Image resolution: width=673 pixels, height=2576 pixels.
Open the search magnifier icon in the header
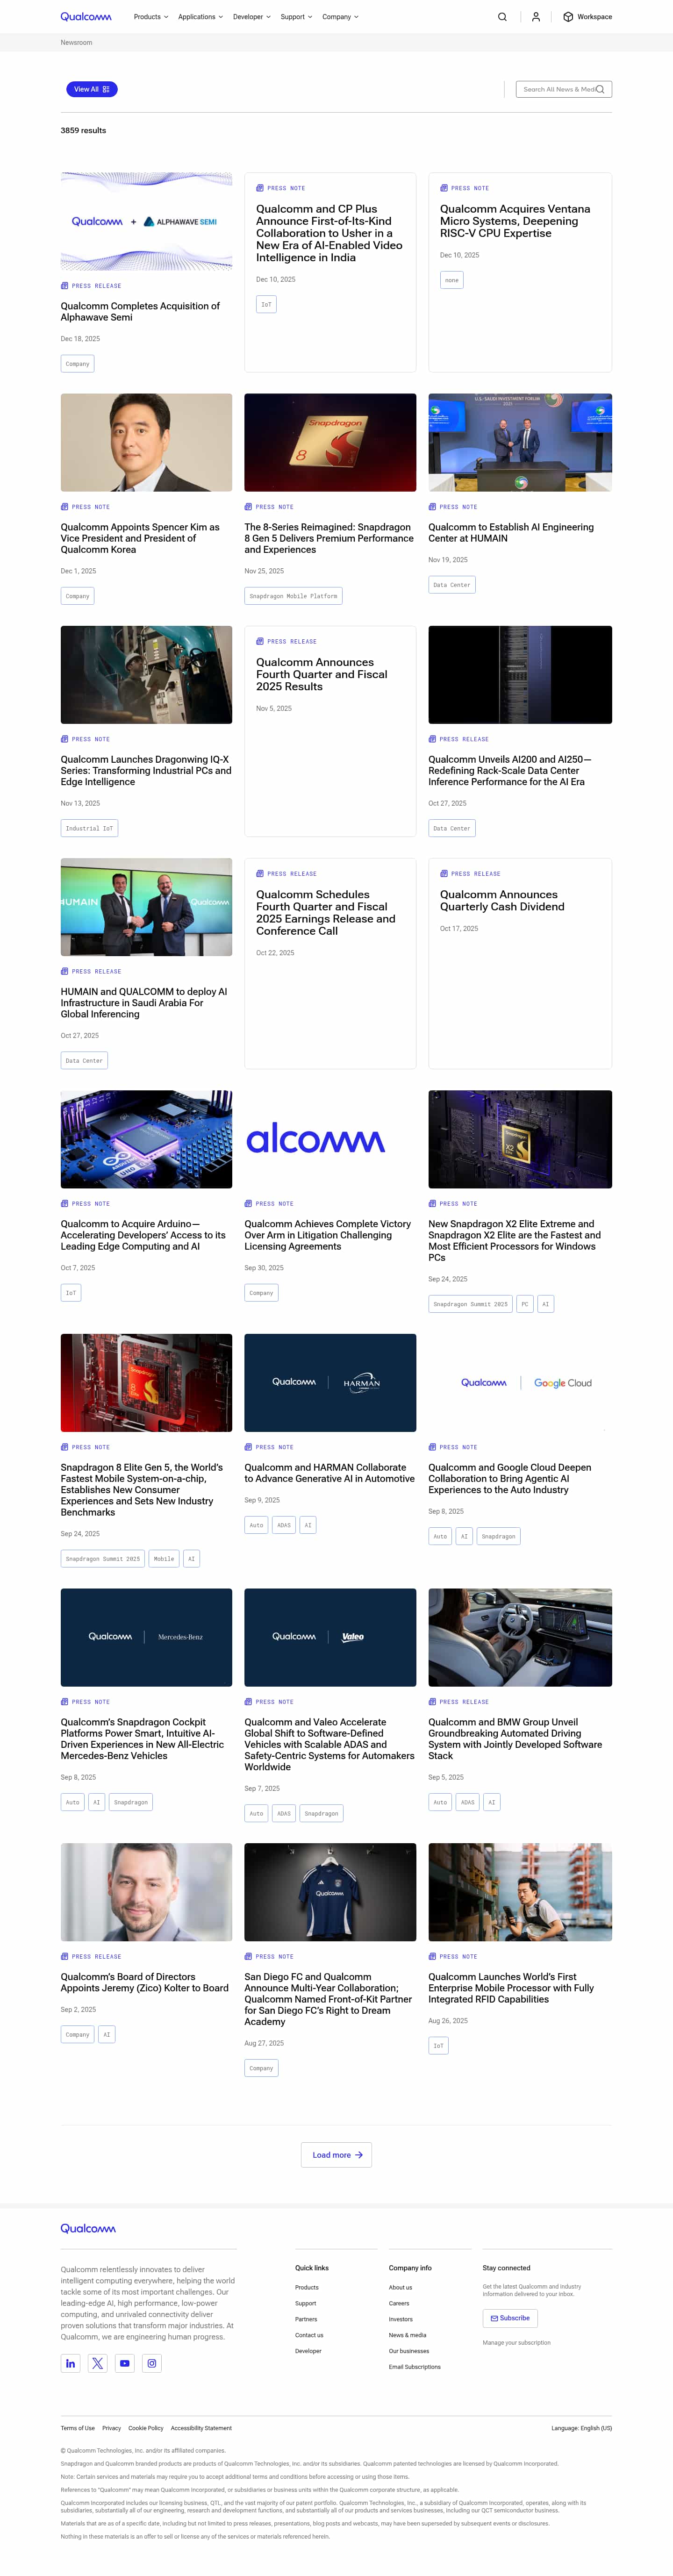[502, 17]
